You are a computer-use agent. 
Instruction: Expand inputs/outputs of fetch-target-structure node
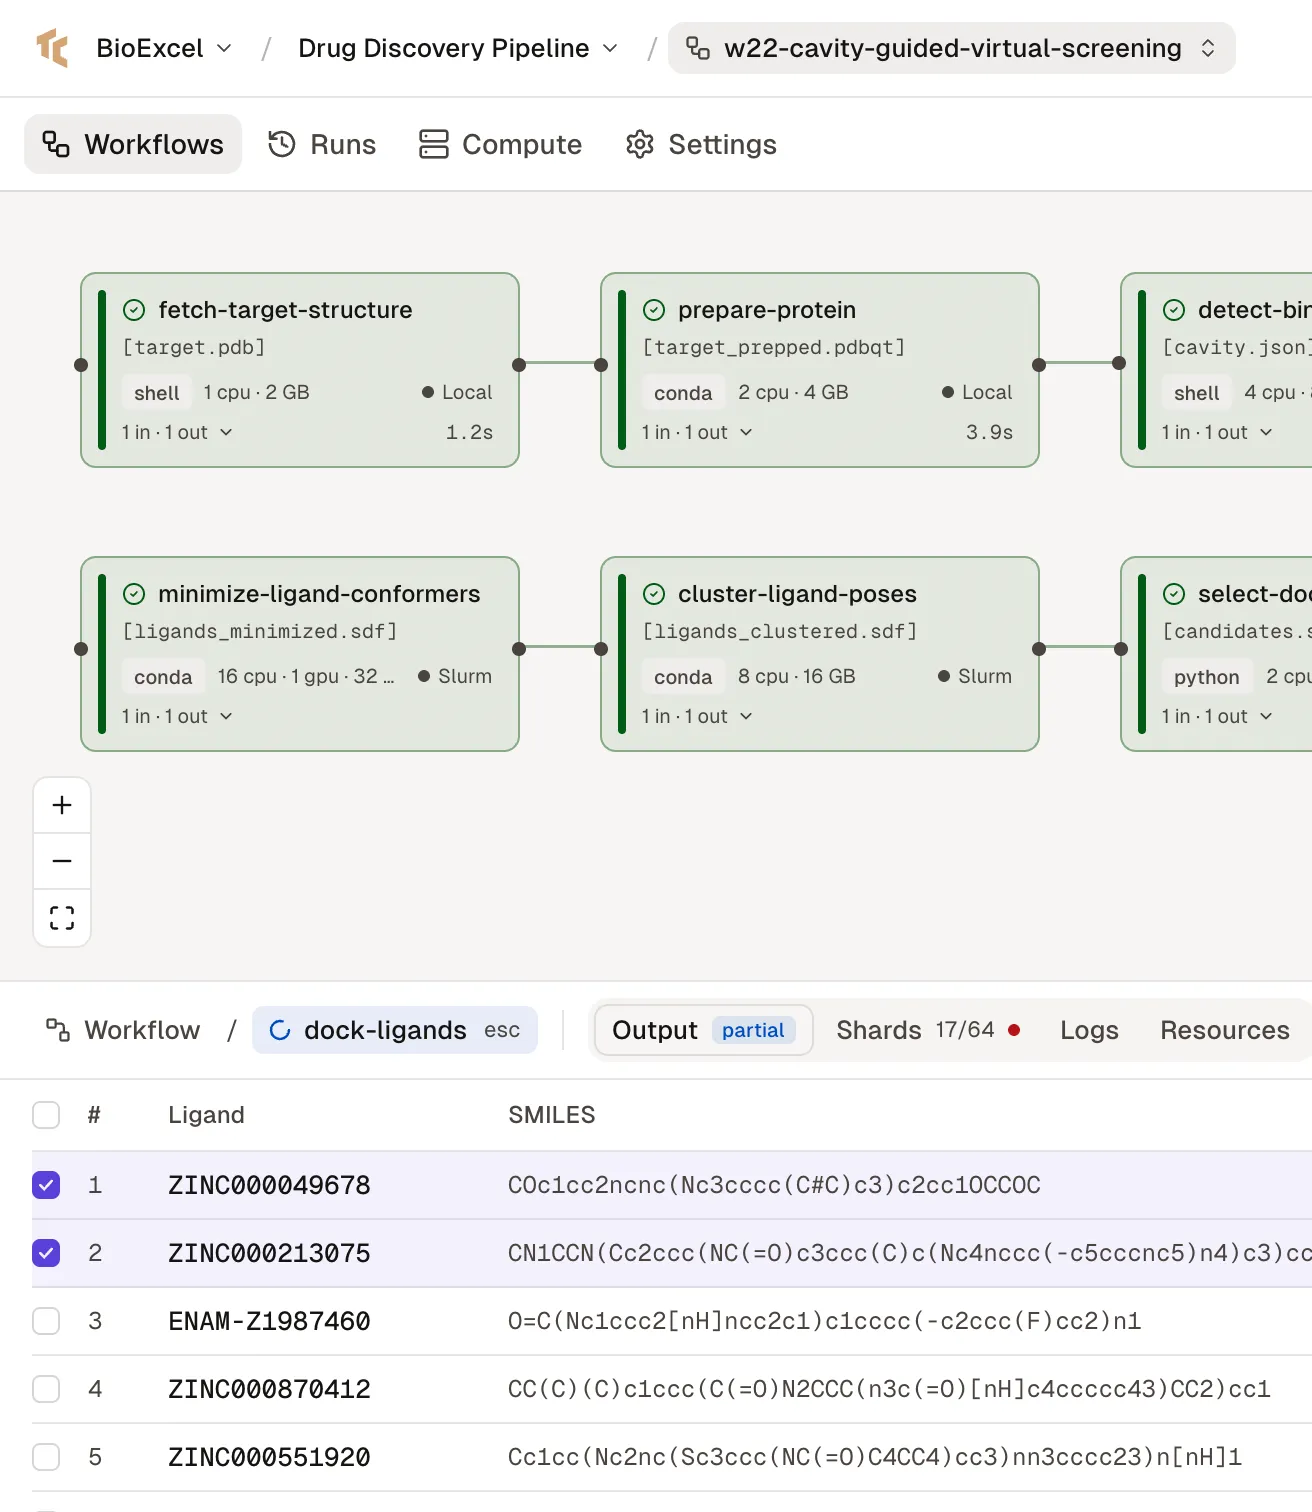(x=177, y=432)
